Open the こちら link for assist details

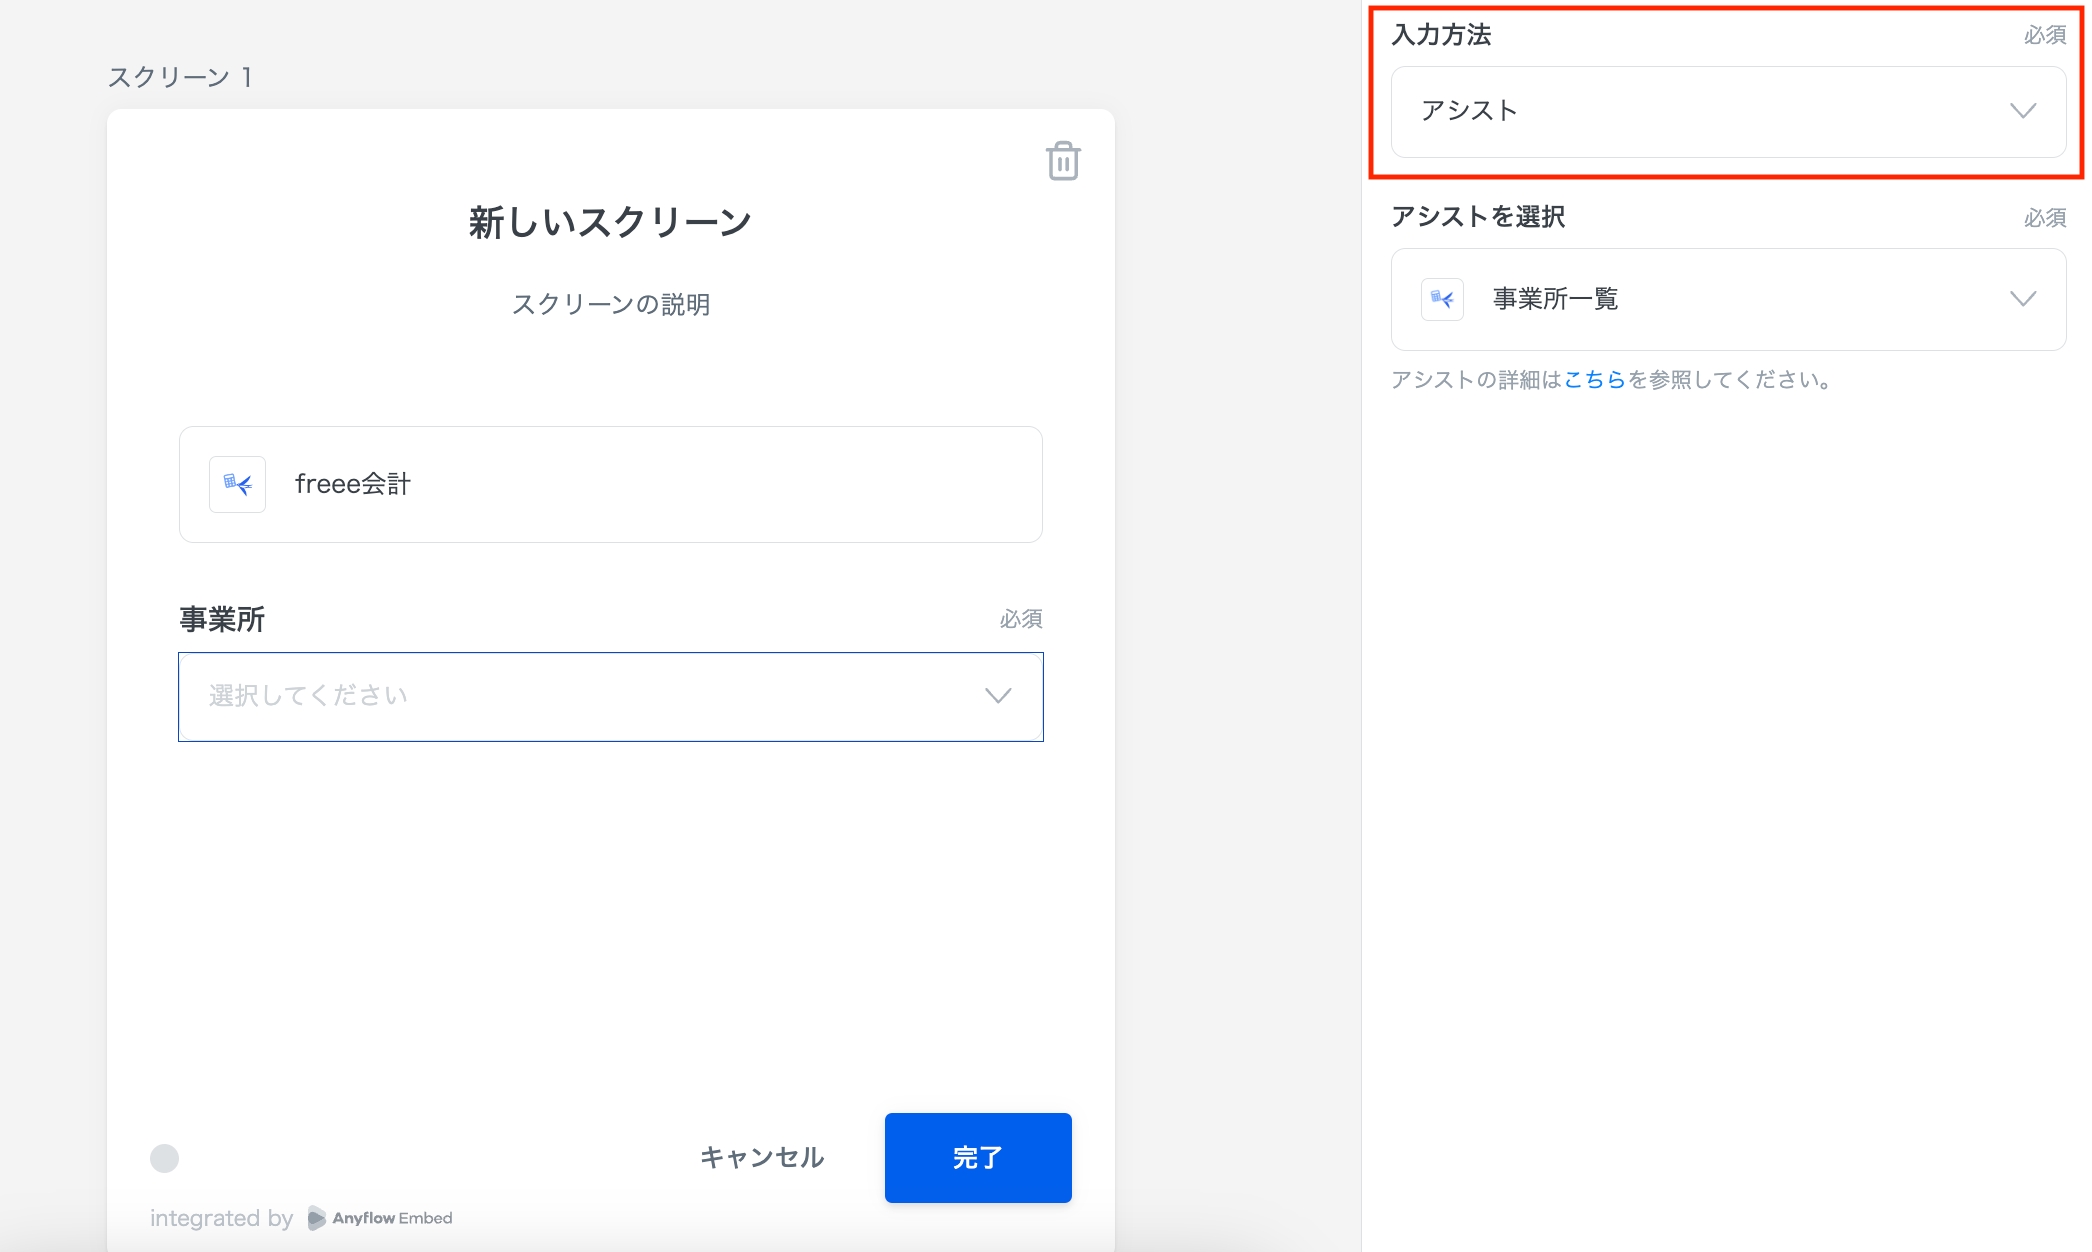pyautogui.click(x=1594, y=380)
